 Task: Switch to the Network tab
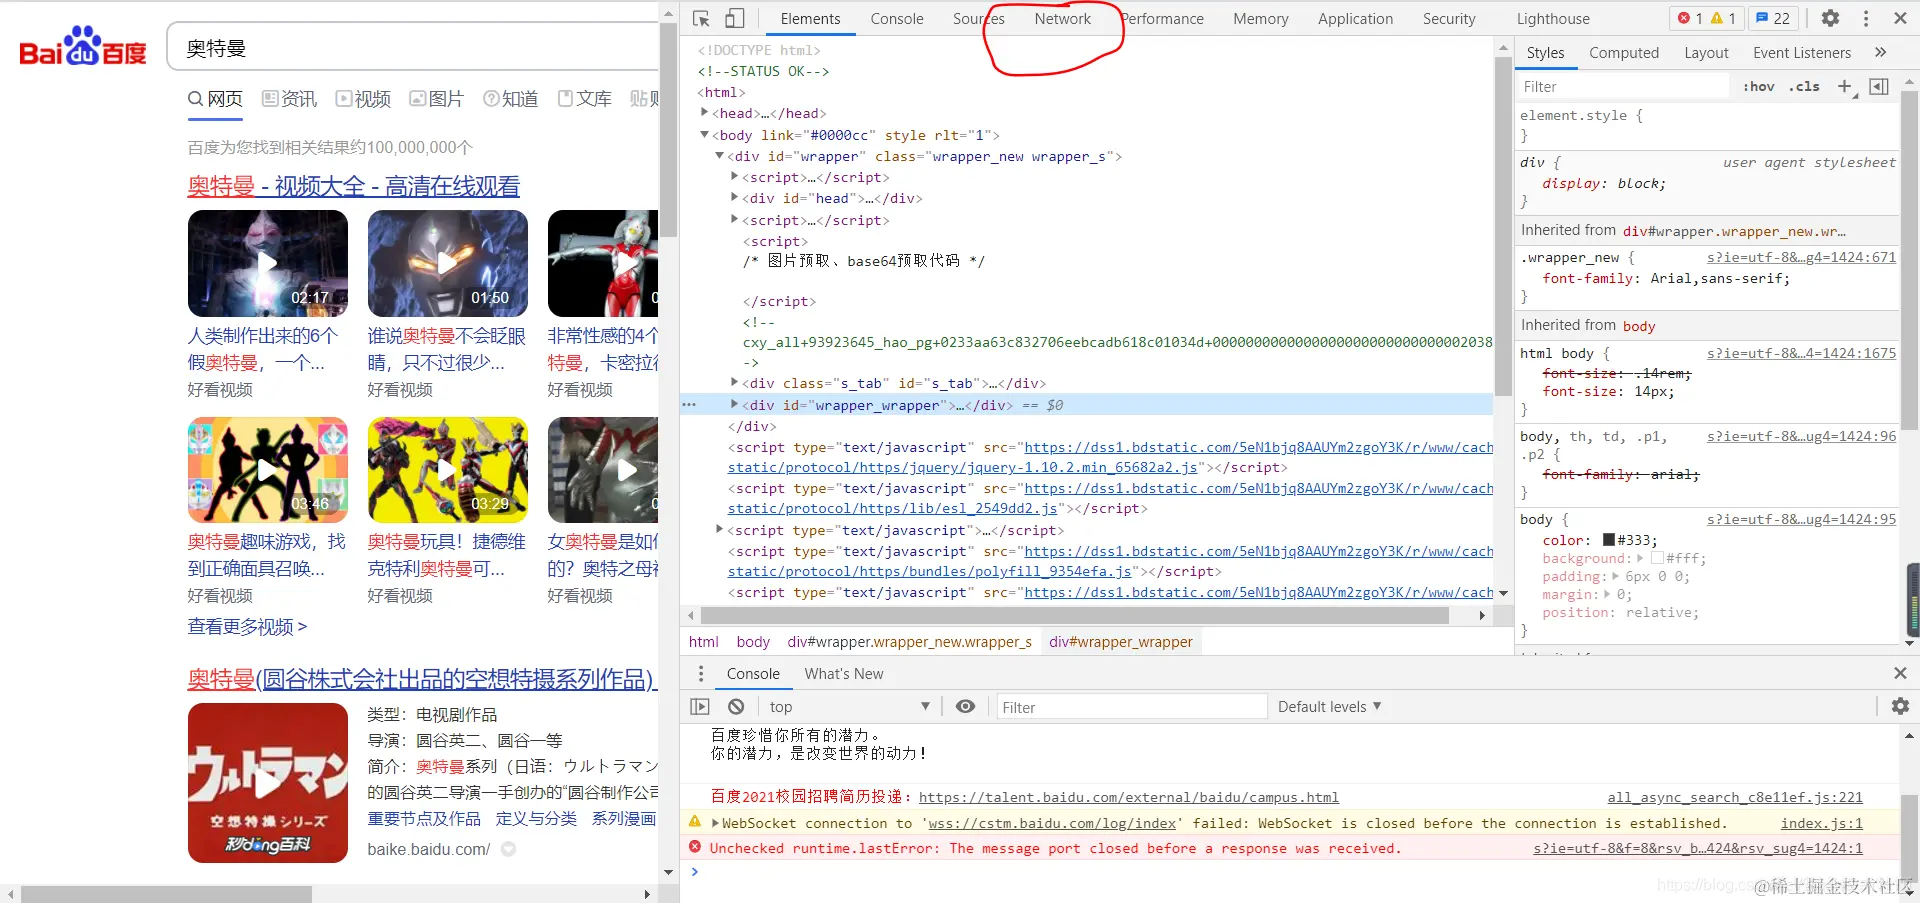[x=1062, y=19]
